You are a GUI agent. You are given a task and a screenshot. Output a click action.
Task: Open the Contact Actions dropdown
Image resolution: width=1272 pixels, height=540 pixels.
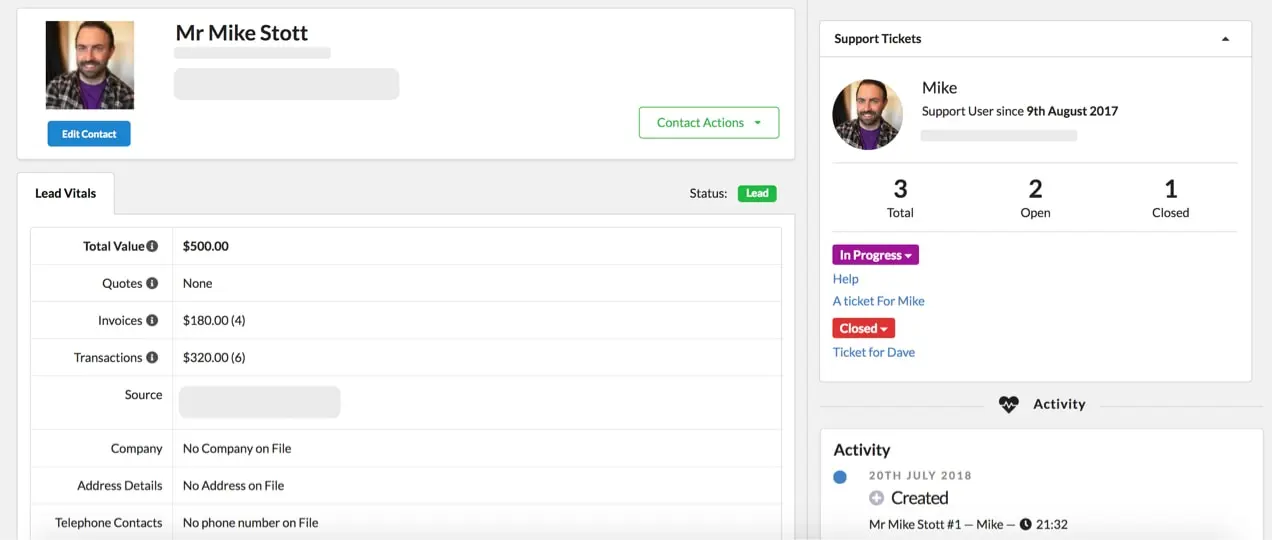tap(709, 122)
